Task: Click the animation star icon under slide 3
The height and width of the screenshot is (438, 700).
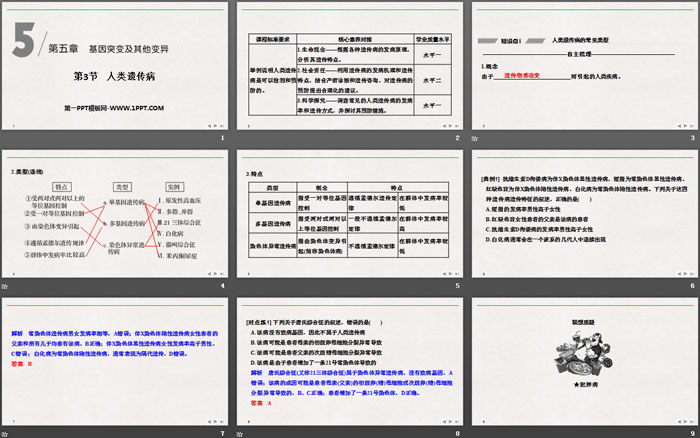Action: tap(475, 138)
